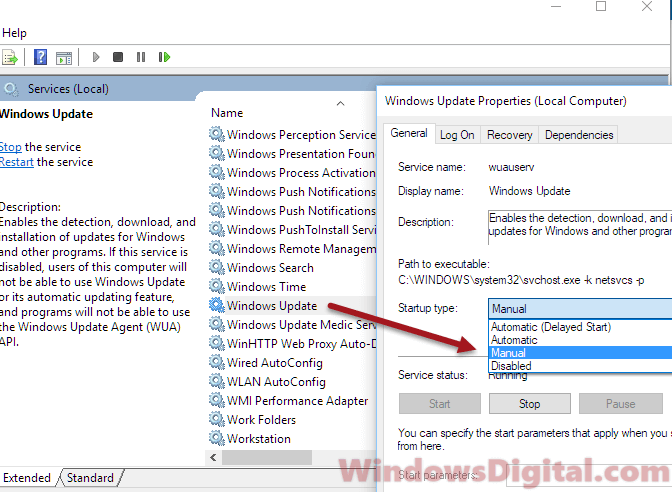The height and width of the screenshot is (492, 672).
Task: Click the greyed-out Start button
Action: click(x=440, y=404)
